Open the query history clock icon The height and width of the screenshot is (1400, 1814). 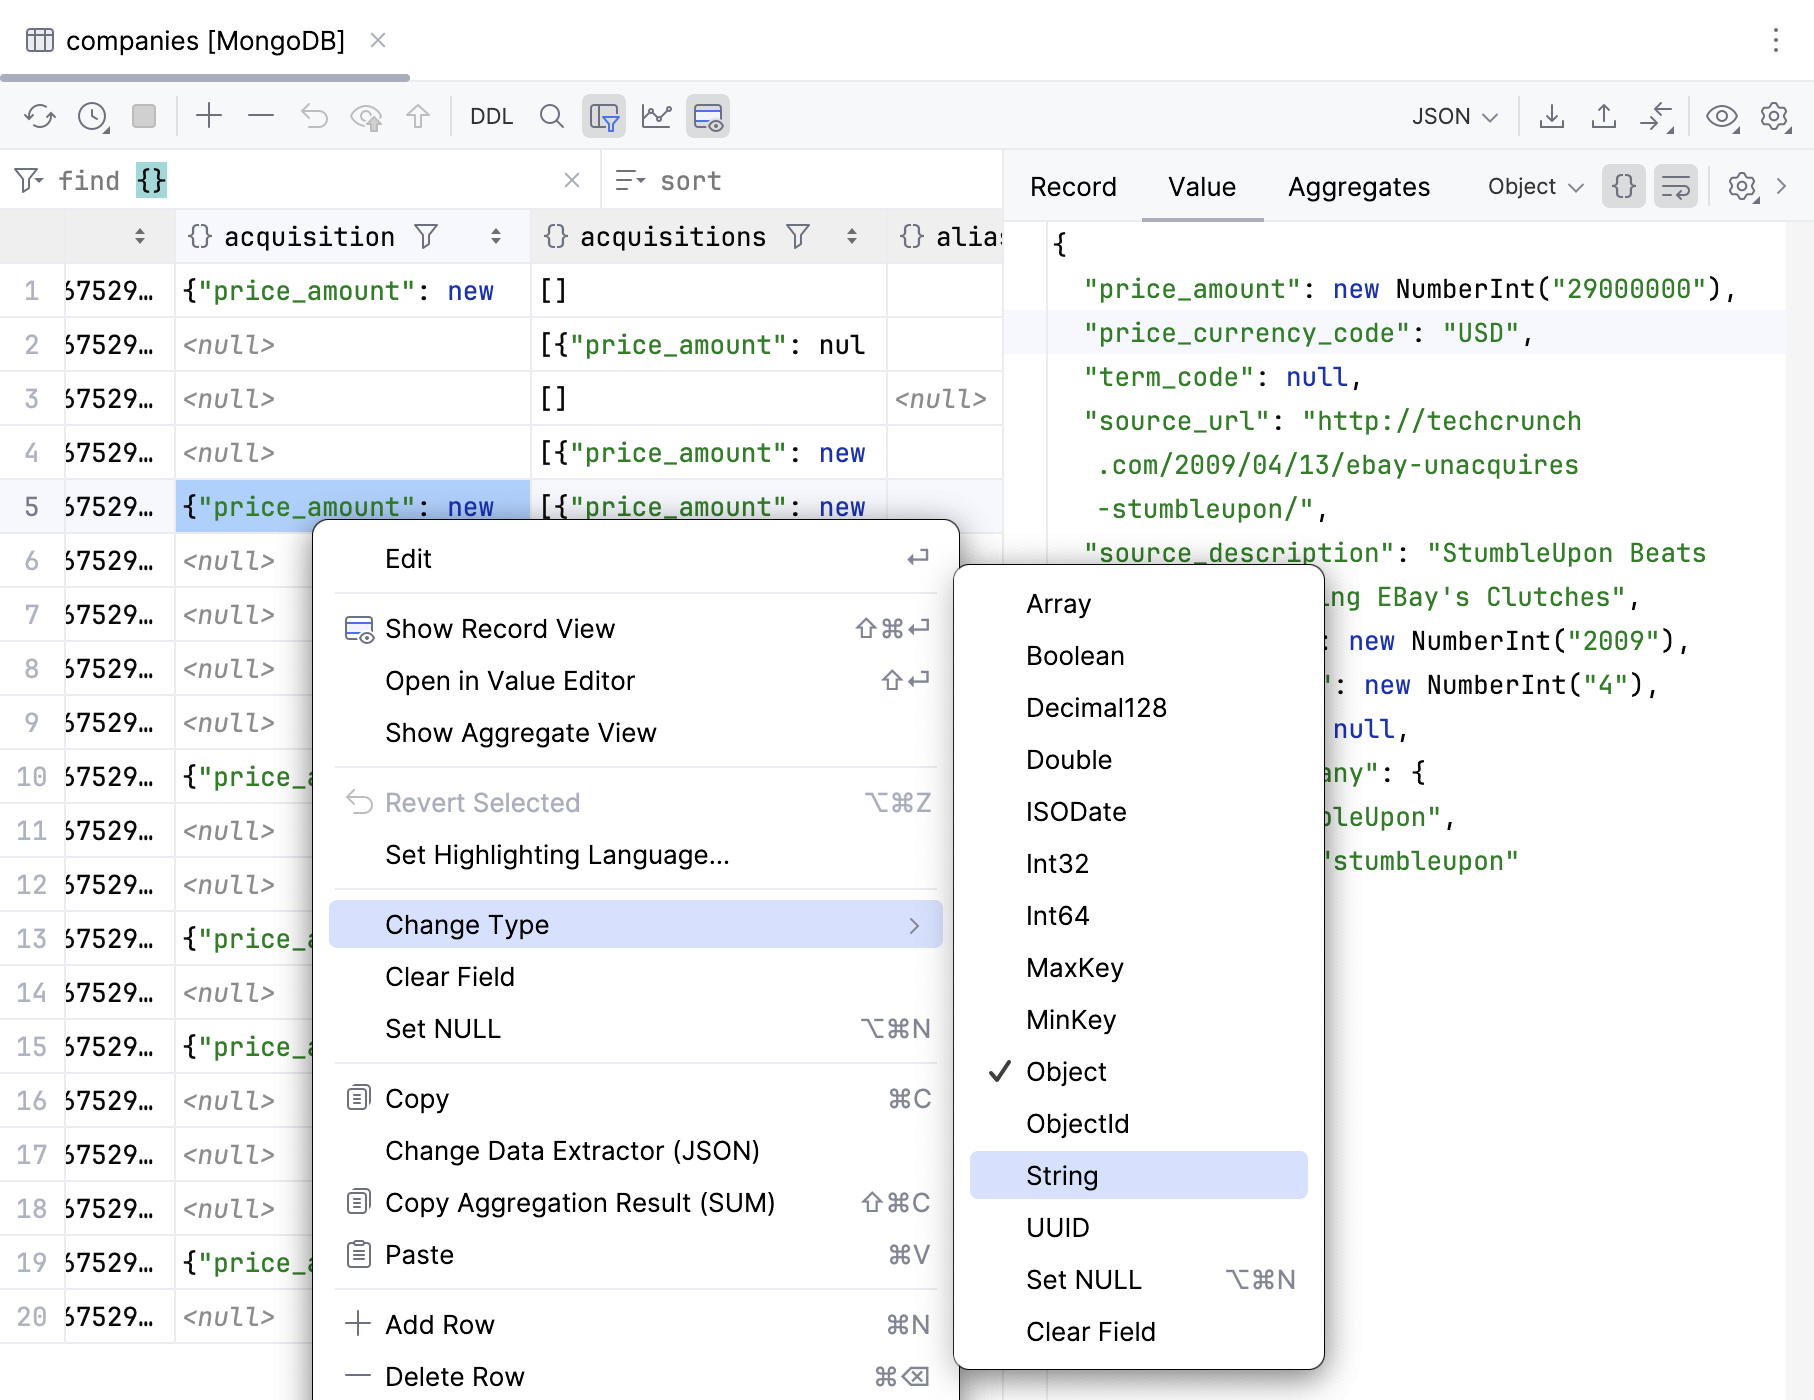(x=92, y=115)
